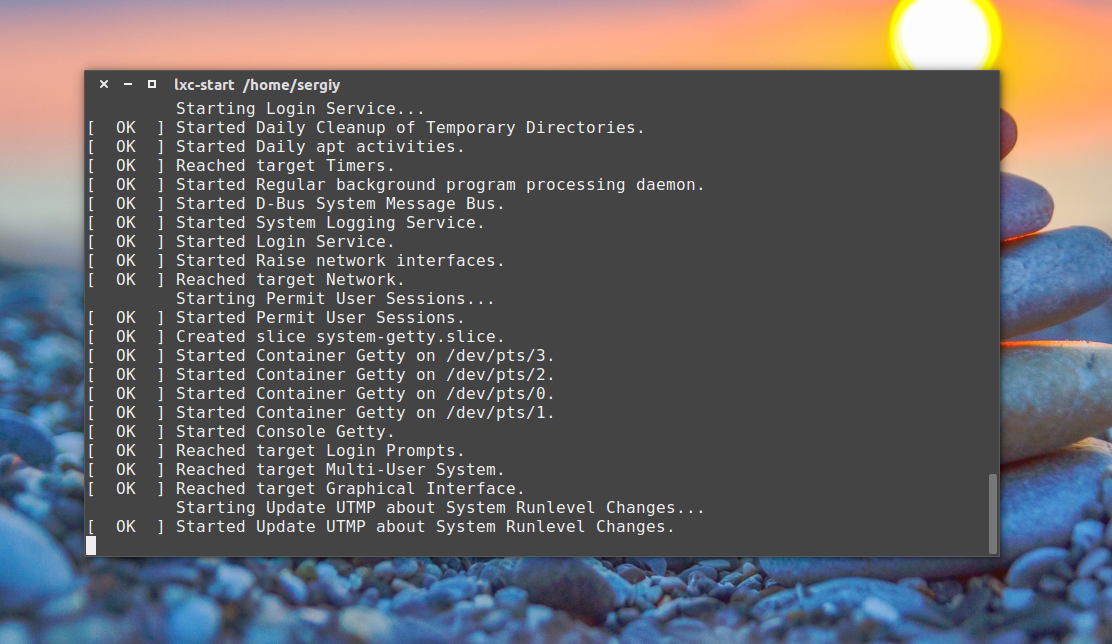The height and width of the screenshot is (644, 1112).
Task: Click the 'Started Daily apt activities' line
Action: tap(320, 147)
